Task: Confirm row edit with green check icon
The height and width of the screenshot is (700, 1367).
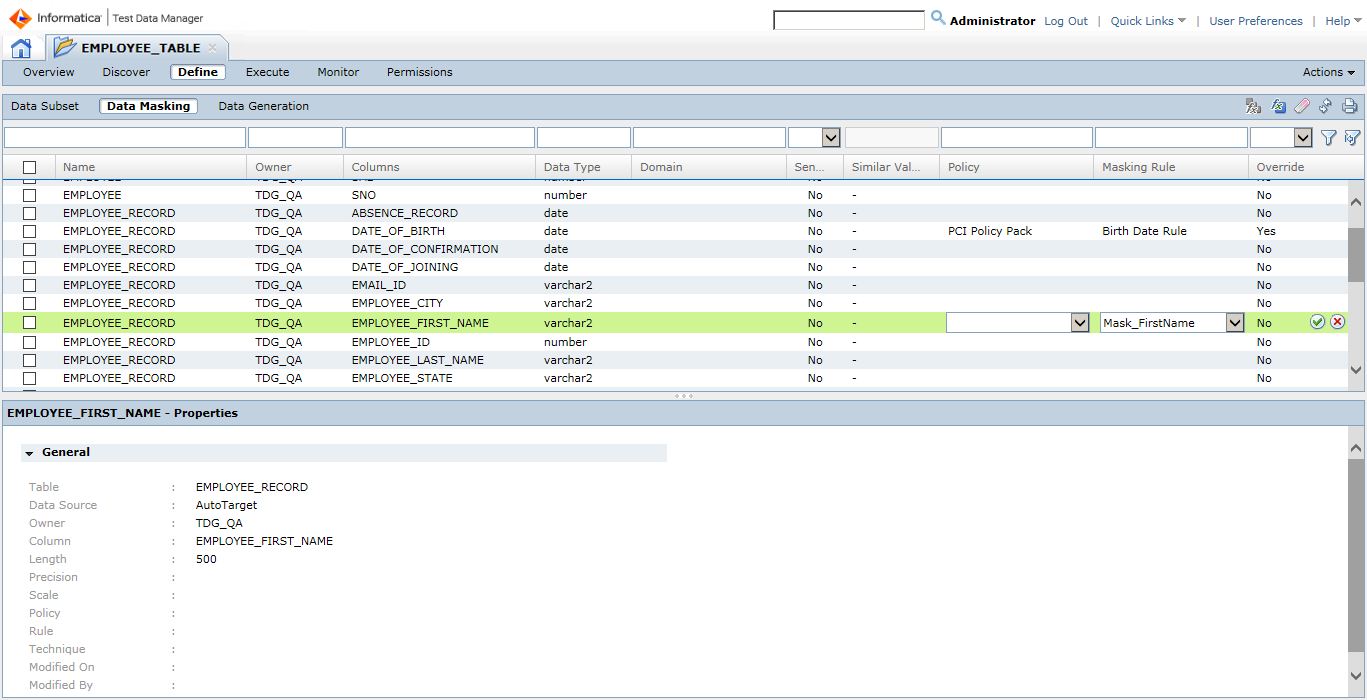Action: 1318,322
